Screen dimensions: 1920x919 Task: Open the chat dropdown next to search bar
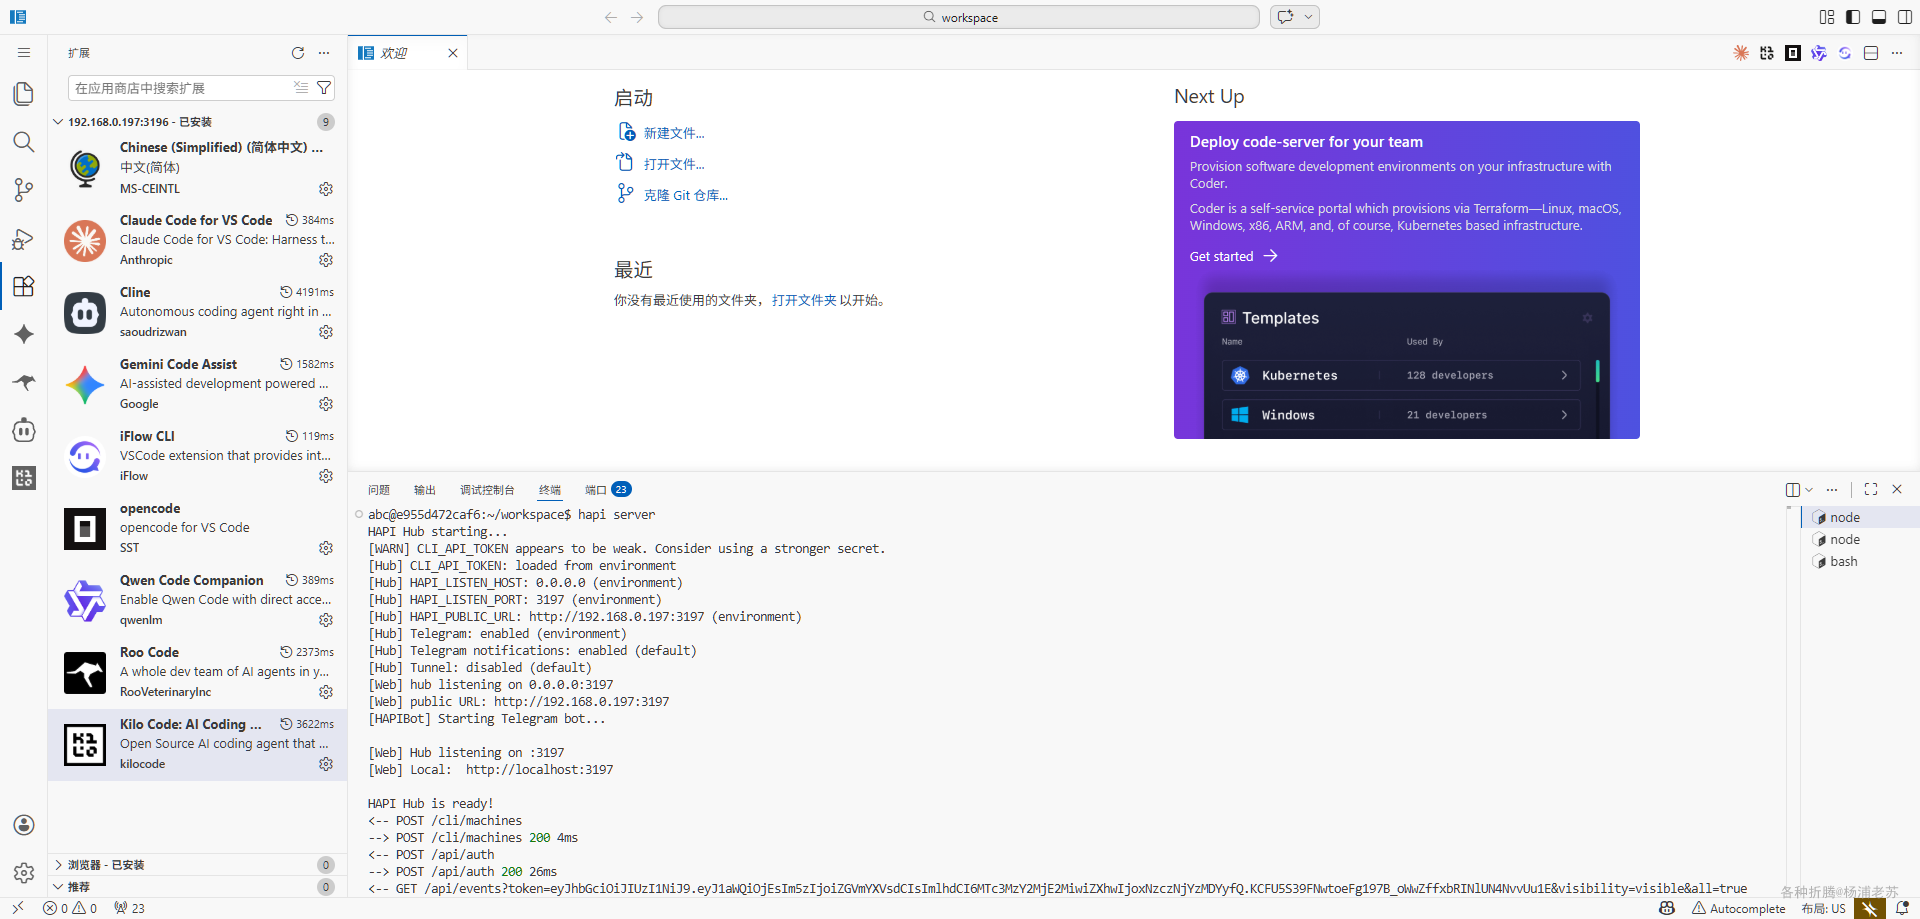(1308, 17)
